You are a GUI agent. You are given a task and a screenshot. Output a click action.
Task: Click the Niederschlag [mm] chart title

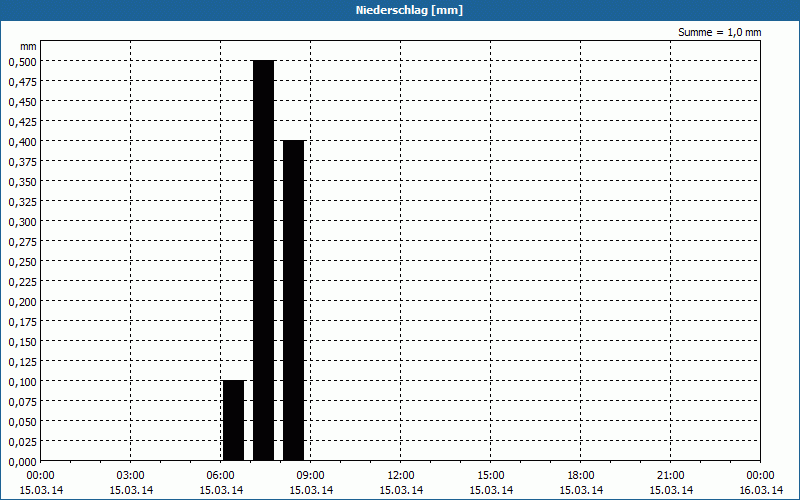click(x=409, y=10)
